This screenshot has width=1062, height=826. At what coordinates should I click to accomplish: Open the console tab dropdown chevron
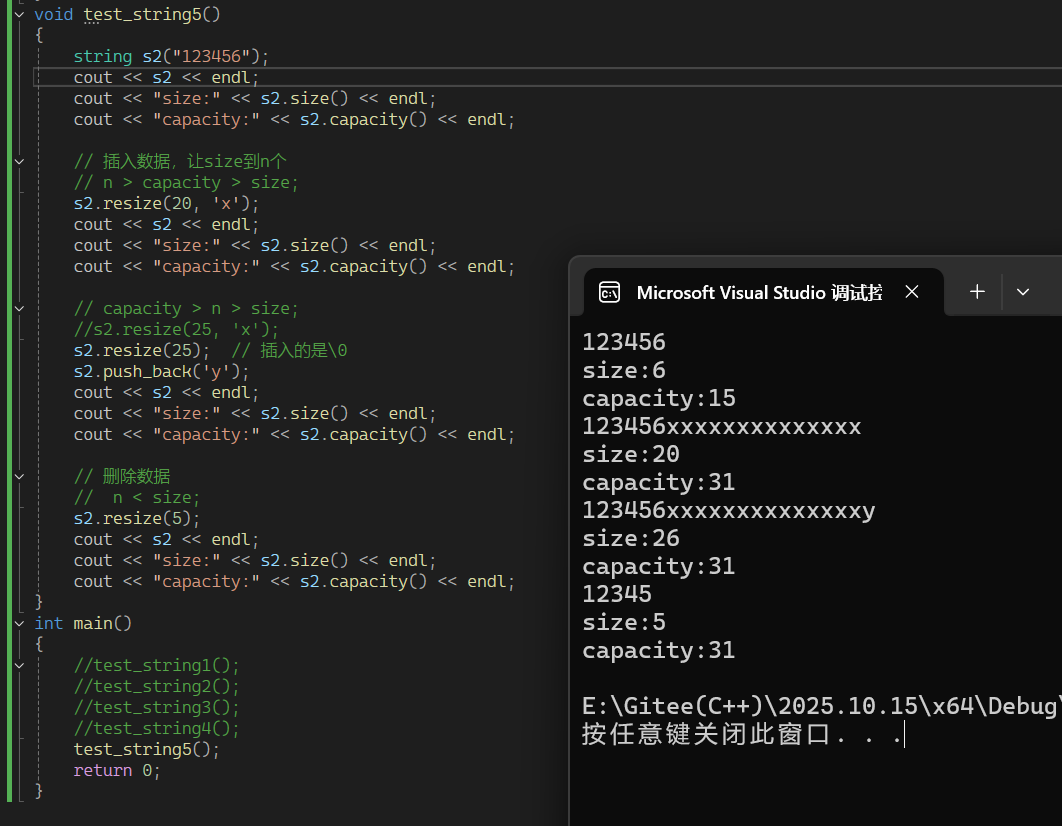(x=1023, y=292)
